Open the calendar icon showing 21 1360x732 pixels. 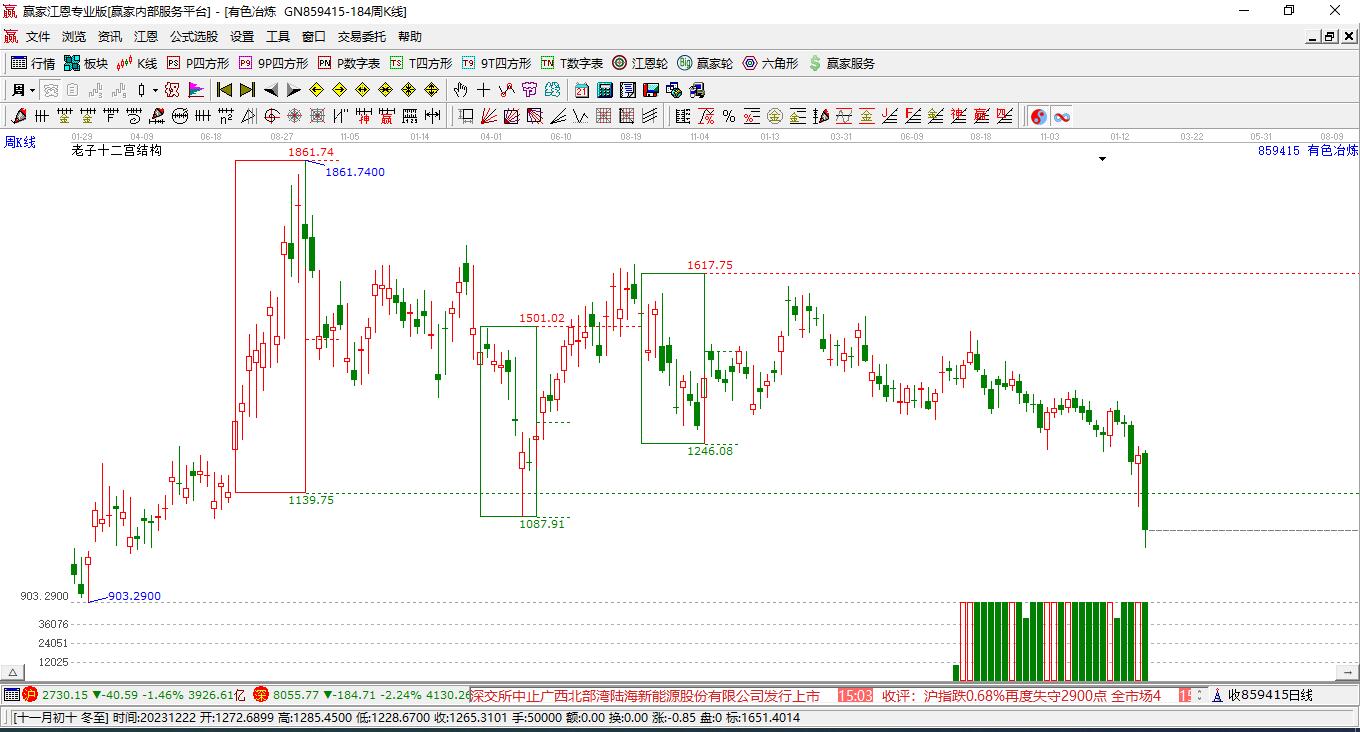pyautogui.click(x=581, y=90)
